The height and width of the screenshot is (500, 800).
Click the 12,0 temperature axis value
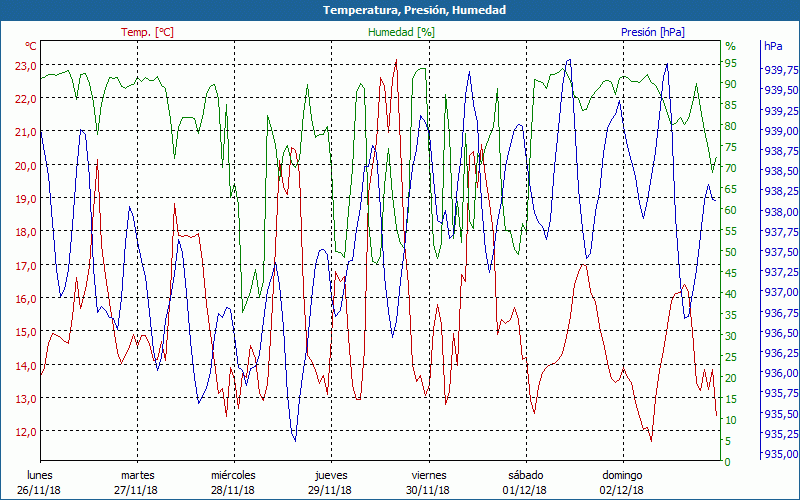(26, 432)
